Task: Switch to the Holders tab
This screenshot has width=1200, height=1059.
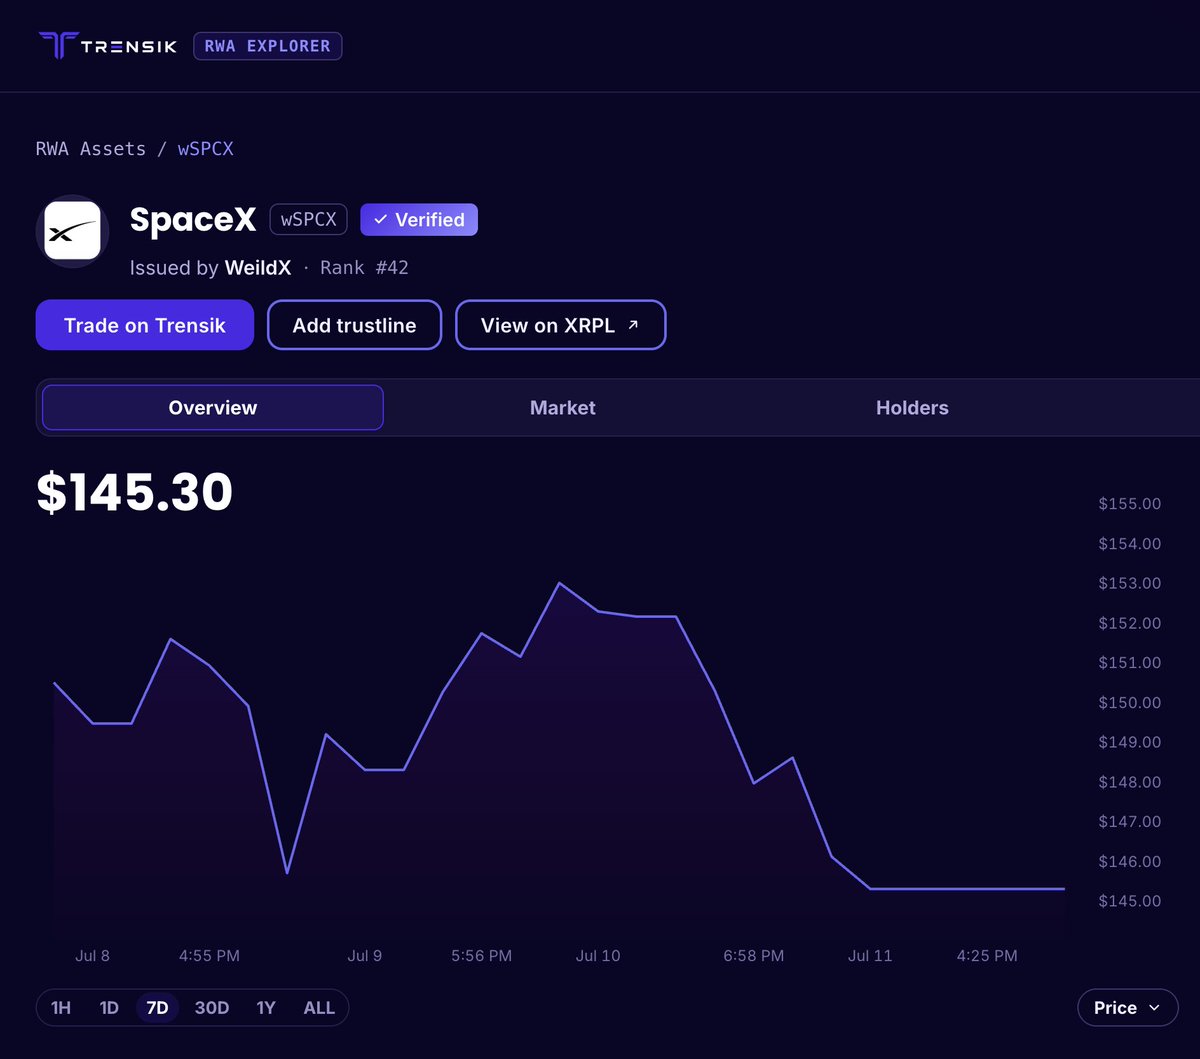Action: click(912, 408)
